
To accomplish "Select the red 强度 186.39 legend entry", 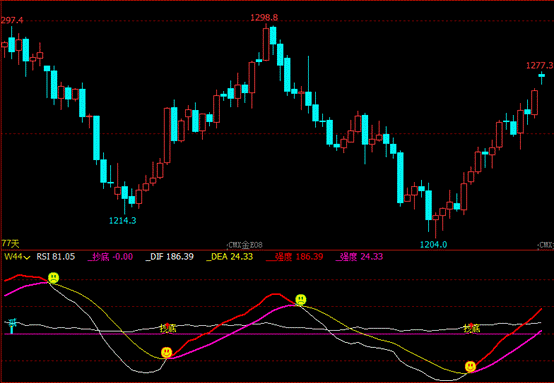I will point(295,257).
